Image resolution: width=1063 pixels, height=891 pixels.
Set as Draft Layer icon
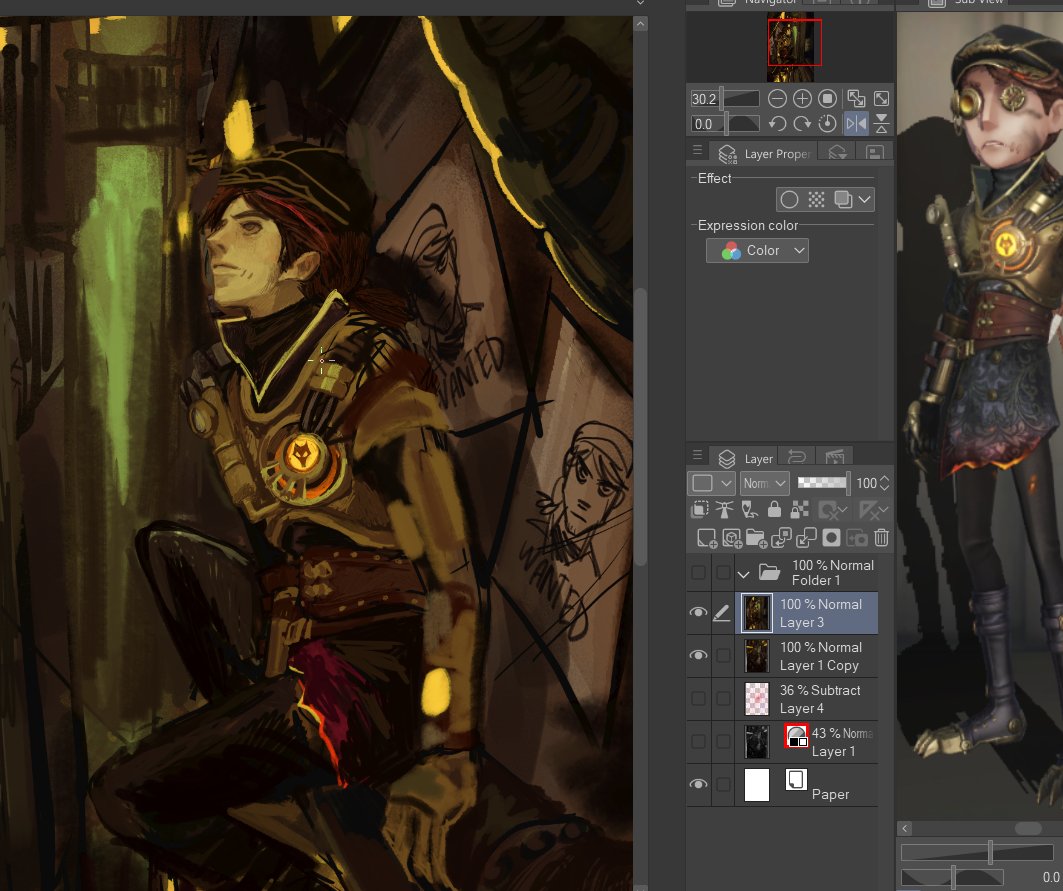749,510
